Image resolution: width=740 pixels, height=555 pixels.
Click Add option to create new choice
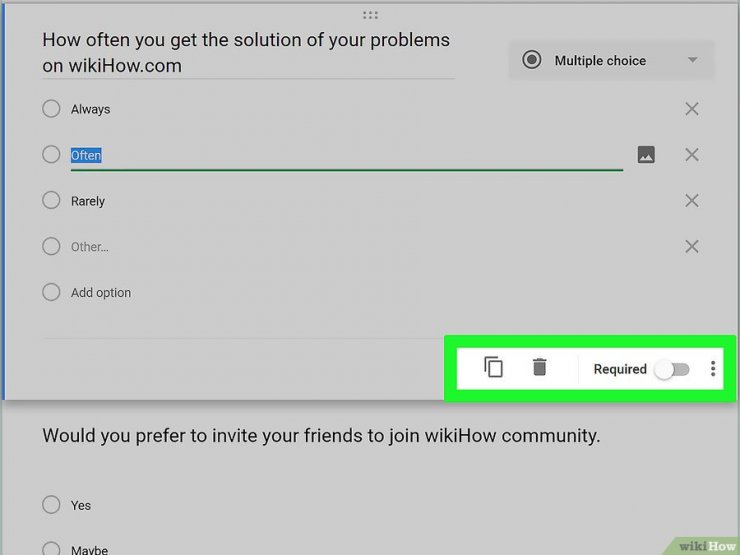pyautogui.click(x=101, y=293)
